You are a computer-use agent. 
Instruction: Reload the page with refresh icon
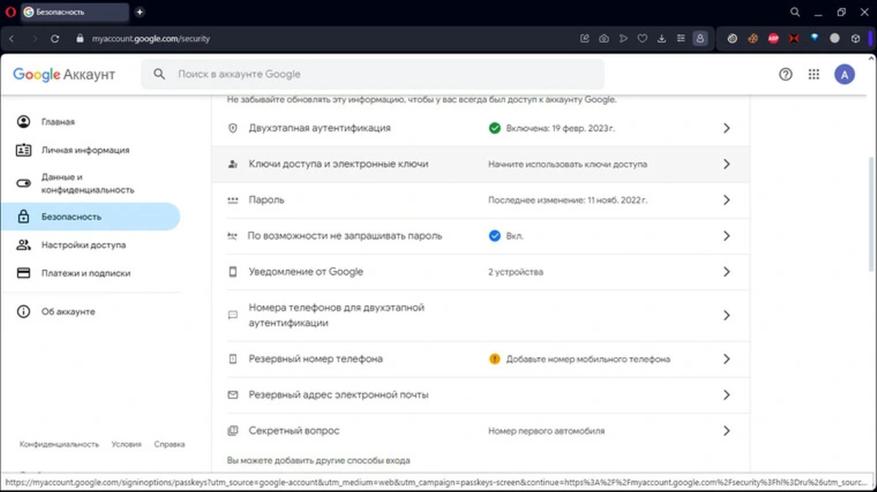(x=55, y=39)
